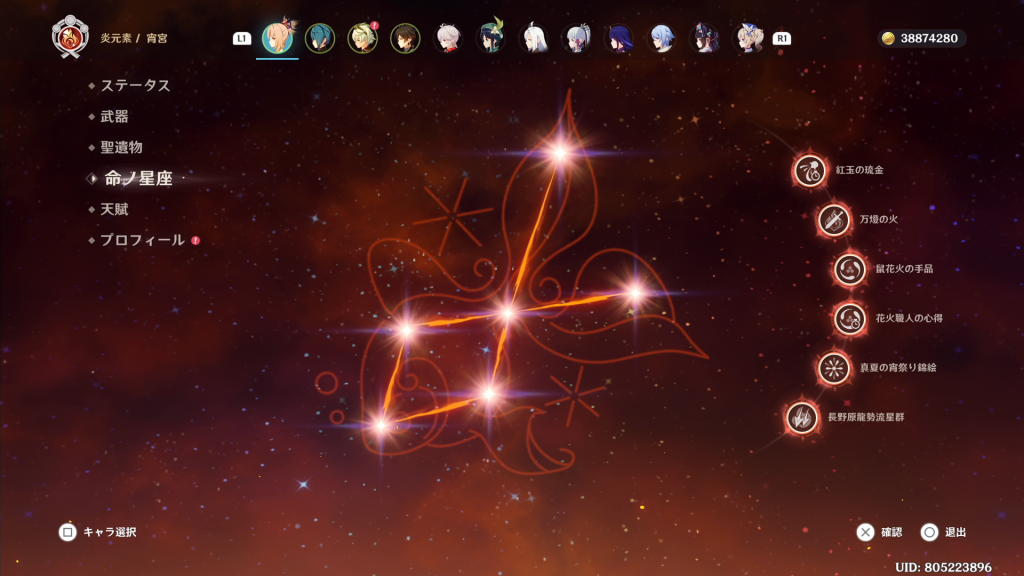View the 長野原龍勢流星群 constellation node
Screen dimensions: 1024x576
tap(802, 417)
